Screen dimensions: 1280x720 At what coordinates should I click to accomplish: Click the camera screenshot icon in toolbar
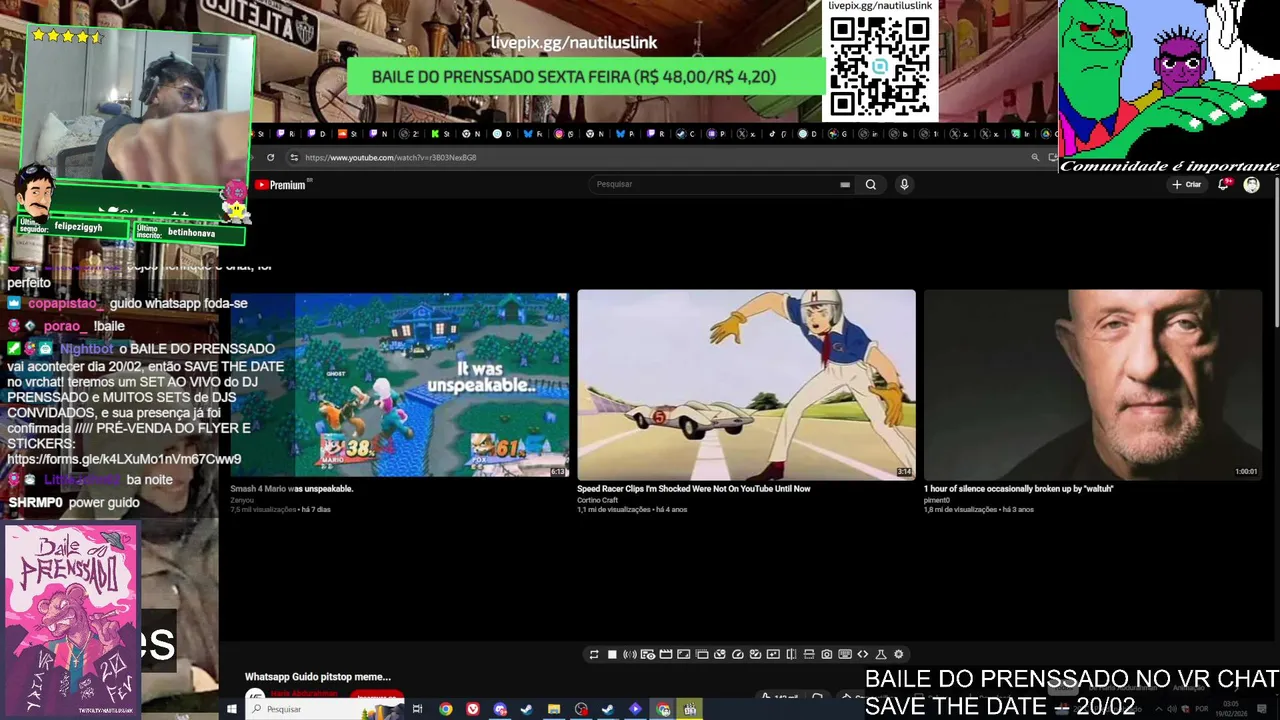(827, 654)
